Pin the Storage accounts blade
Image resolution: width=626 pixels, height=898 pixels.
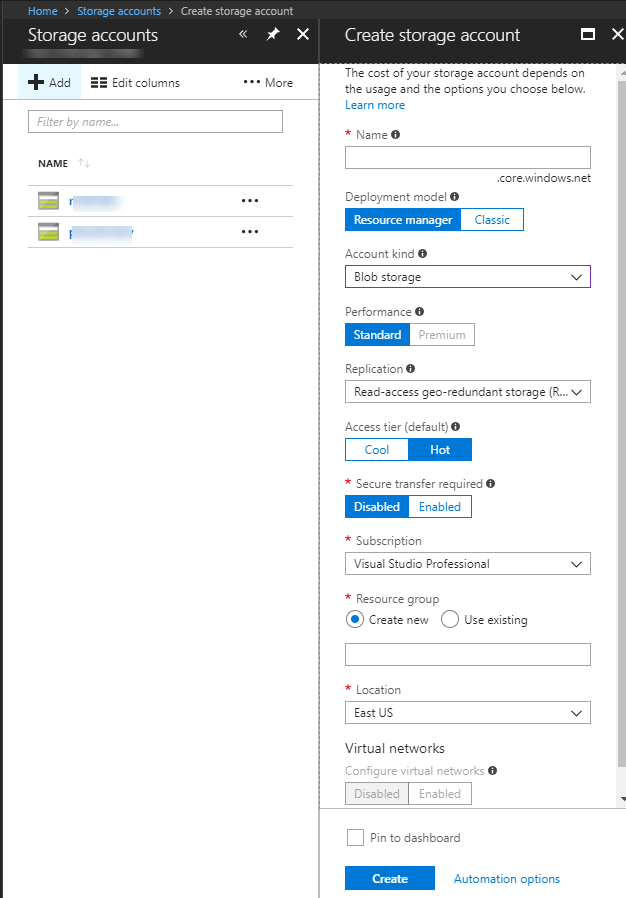click(271, 33)
